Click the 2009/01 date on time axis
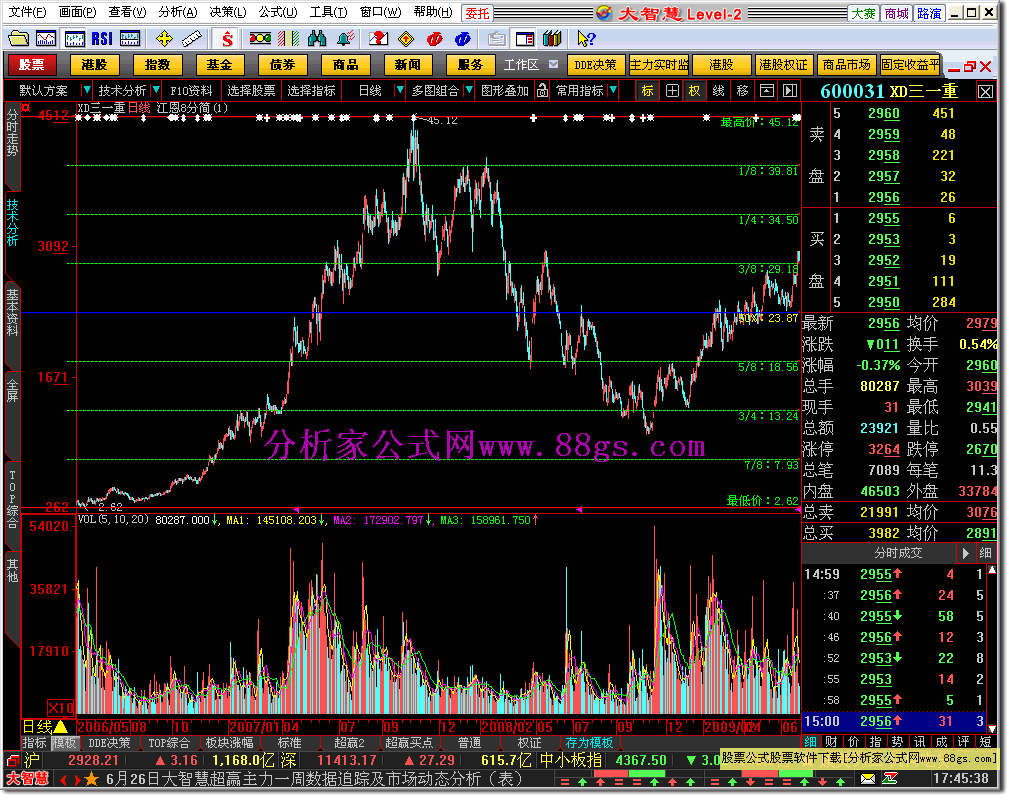Viewport: 1010px width, 797px height. pyautogui.click(x=732, y=727)
